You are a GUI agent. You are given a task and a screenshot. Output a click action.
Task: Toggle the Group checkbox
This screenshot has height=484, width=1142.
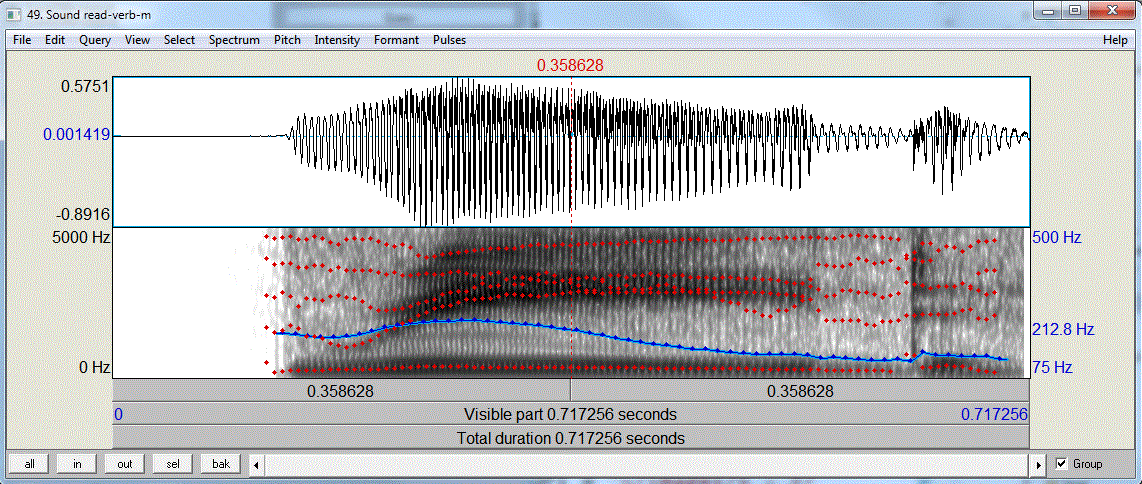[1061, 464]
